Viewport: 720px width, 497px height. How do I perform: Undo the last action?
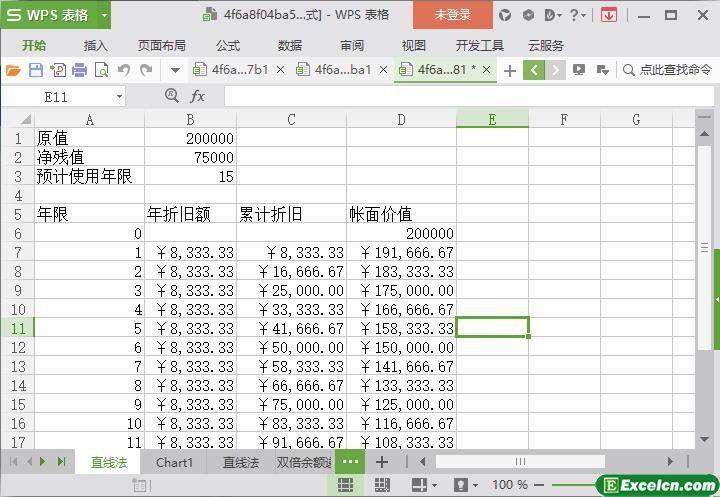point(124,70)
